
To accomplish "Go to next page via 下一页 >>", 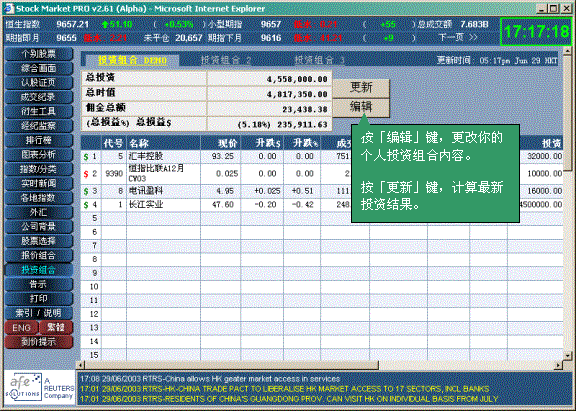I will point(458,37).
